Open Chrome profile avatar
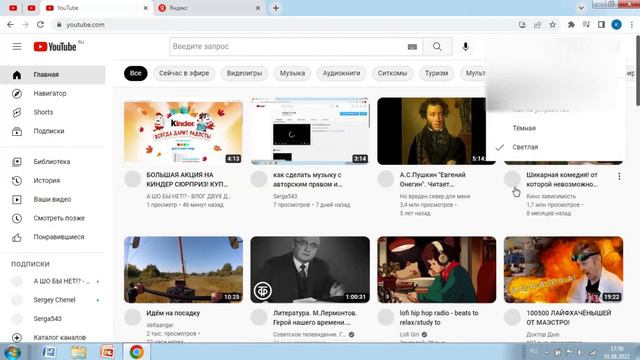 616,24
